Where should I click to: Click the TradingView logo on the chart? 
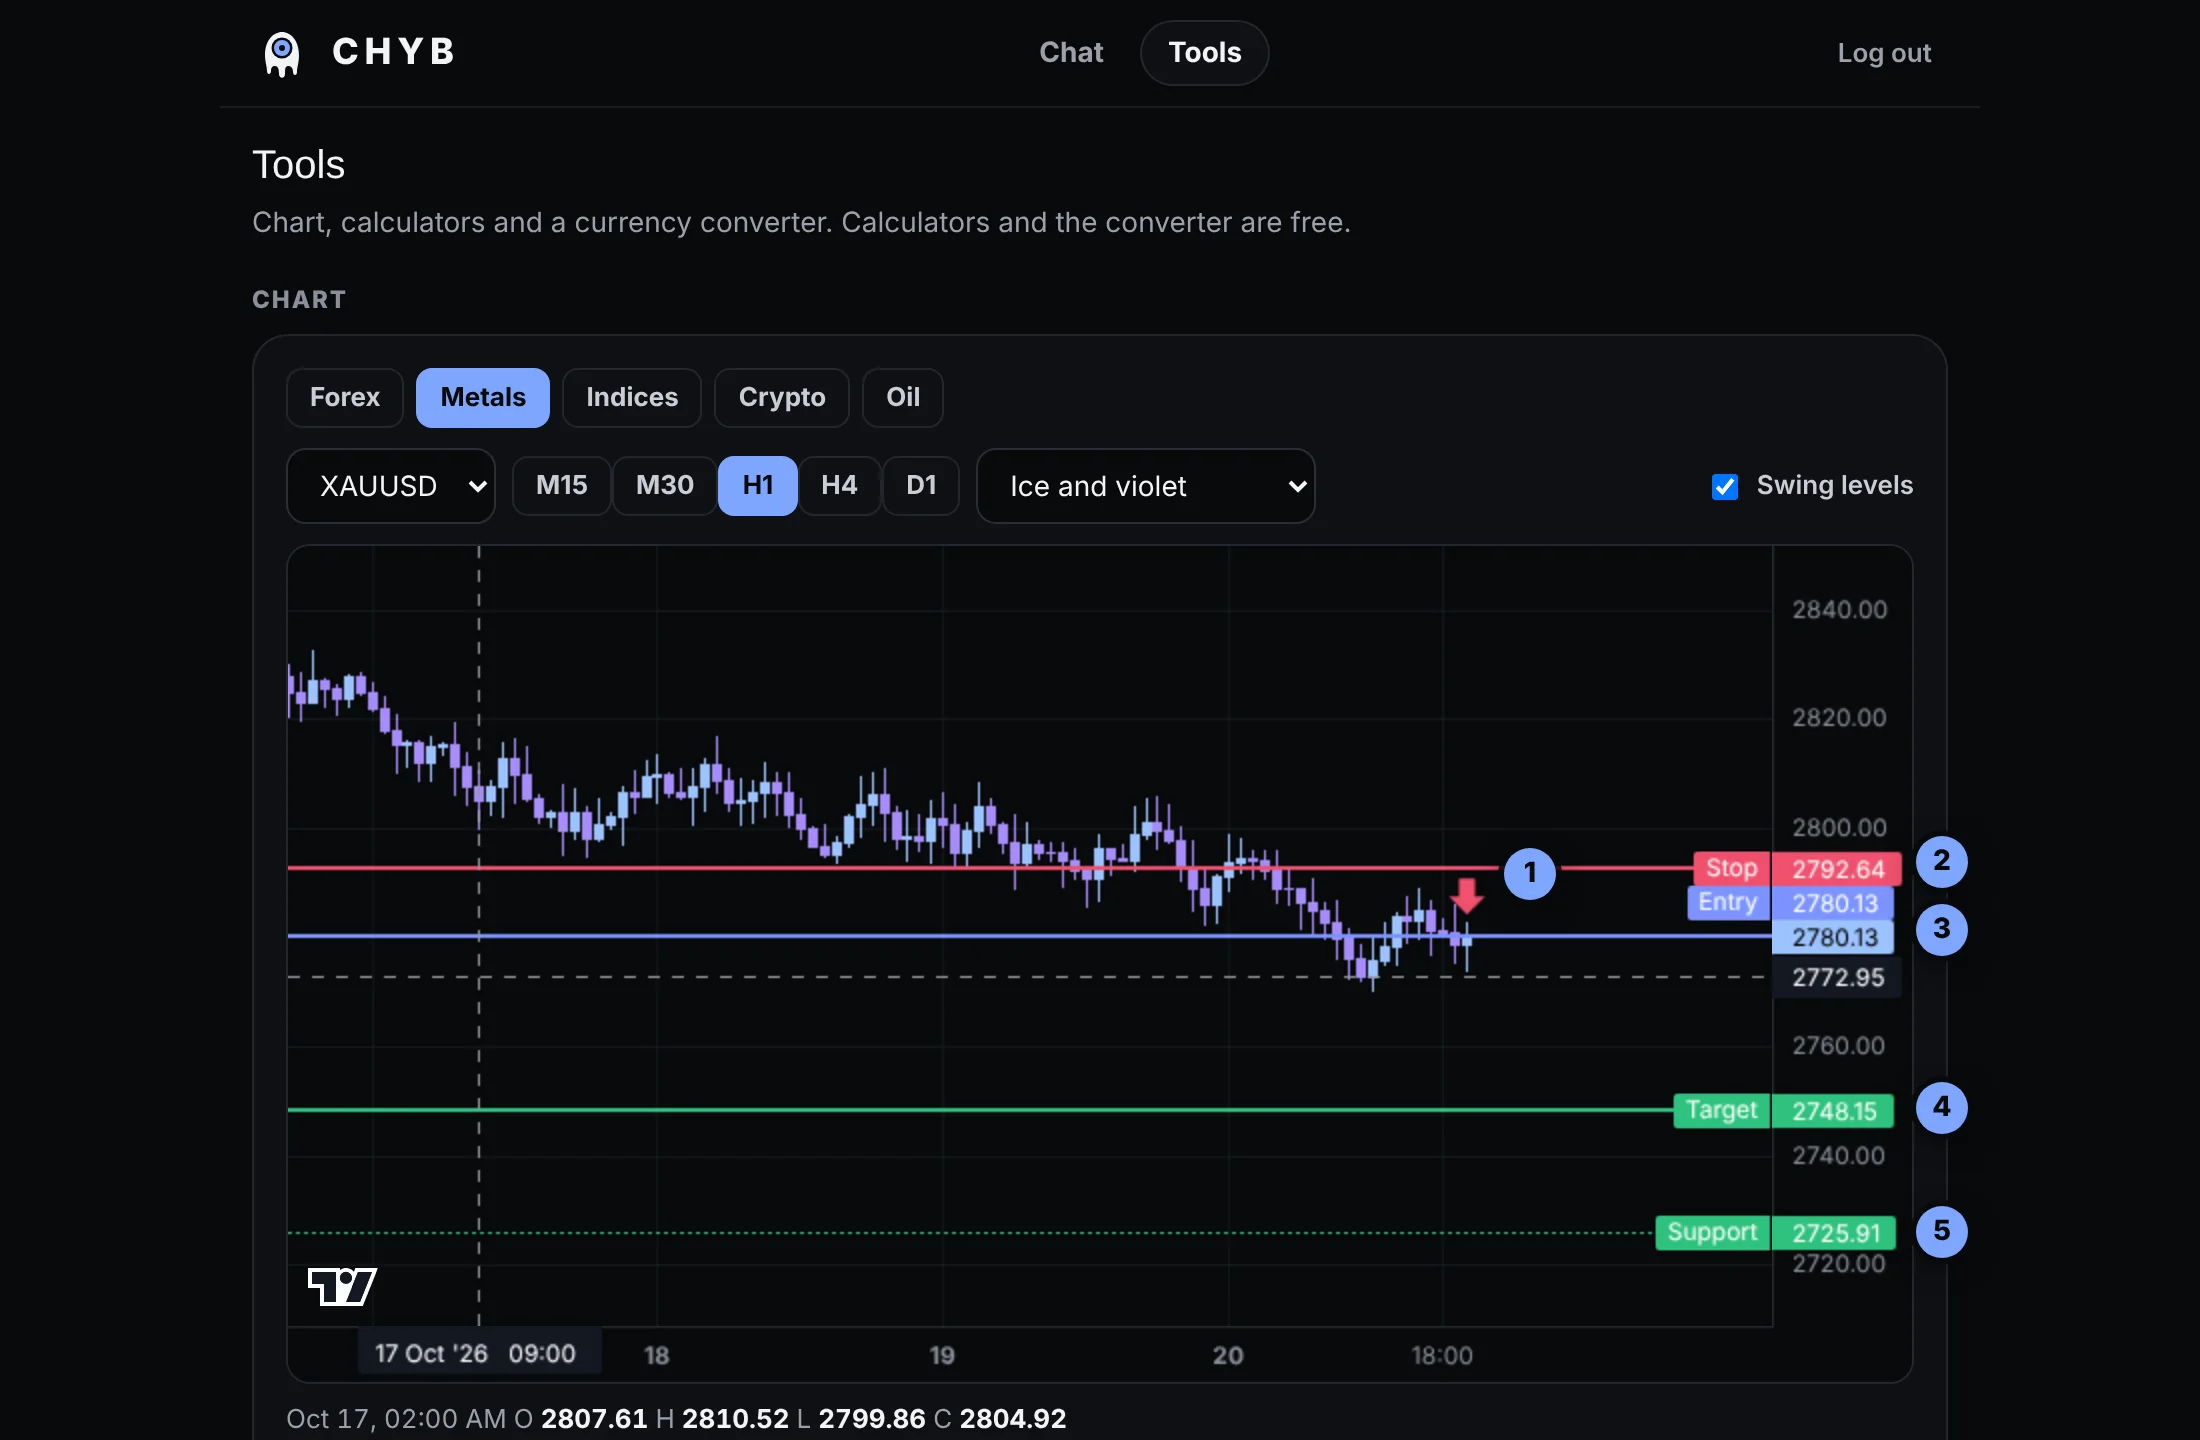click(x=342, y=1286)
